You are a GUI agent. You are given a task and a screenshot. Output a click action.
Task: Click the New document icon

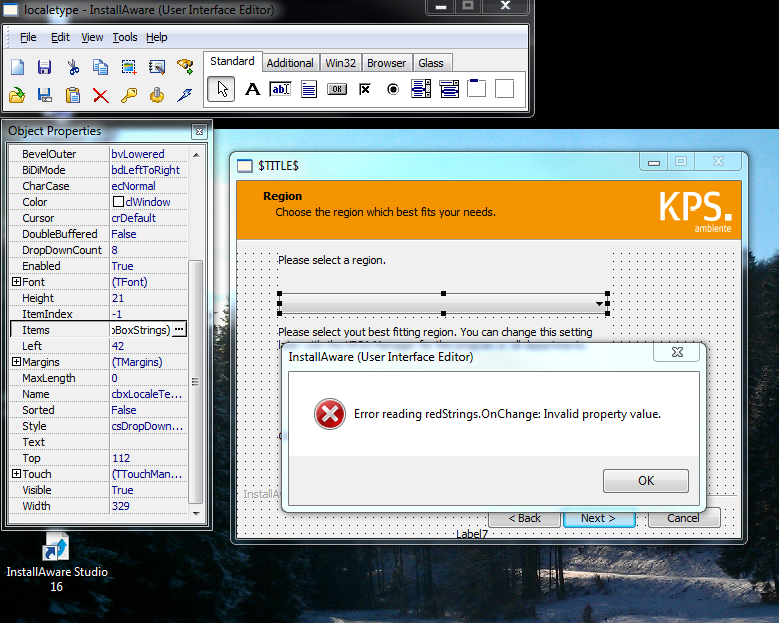(x=17, y=67)
